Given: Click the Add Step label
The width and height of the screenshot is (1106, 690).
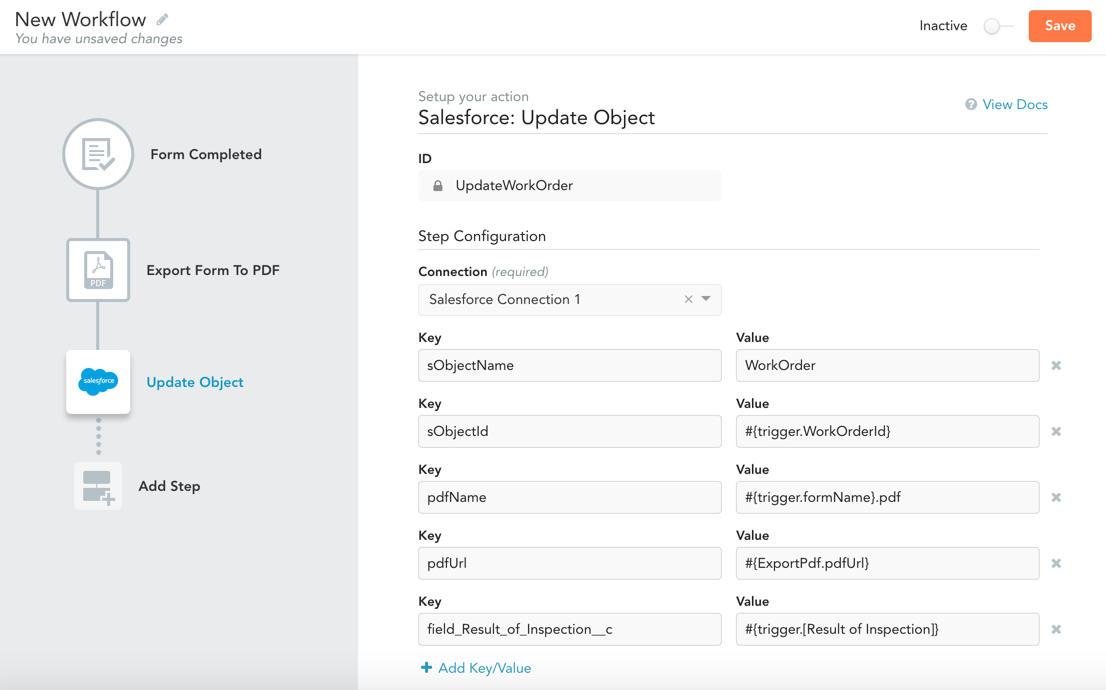Looking at the screenshot, I should 169,486.
